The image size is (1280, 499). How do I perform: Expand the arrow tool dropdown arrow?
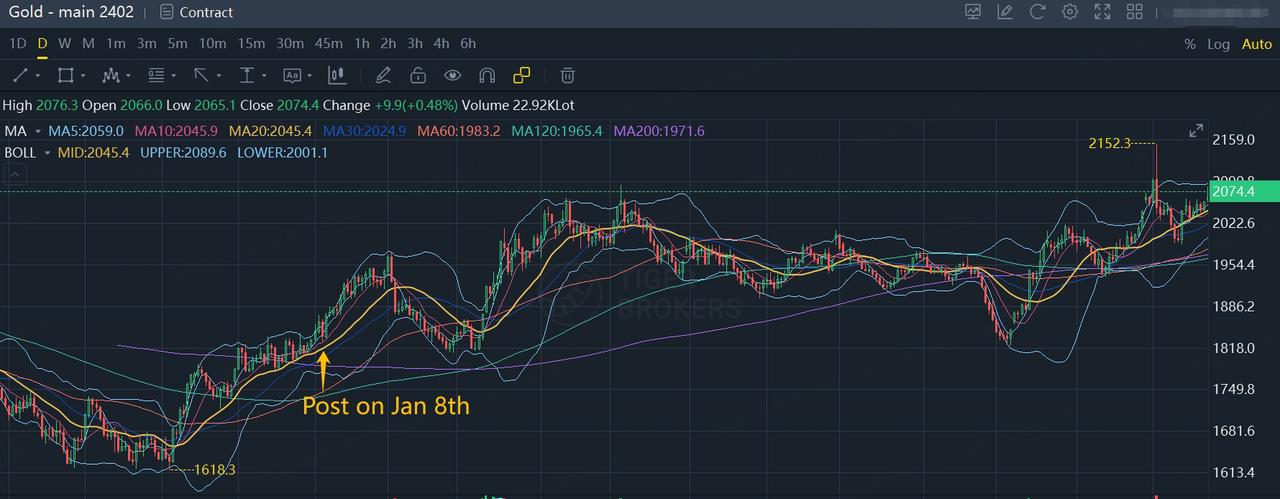click(x=219, y=75)
